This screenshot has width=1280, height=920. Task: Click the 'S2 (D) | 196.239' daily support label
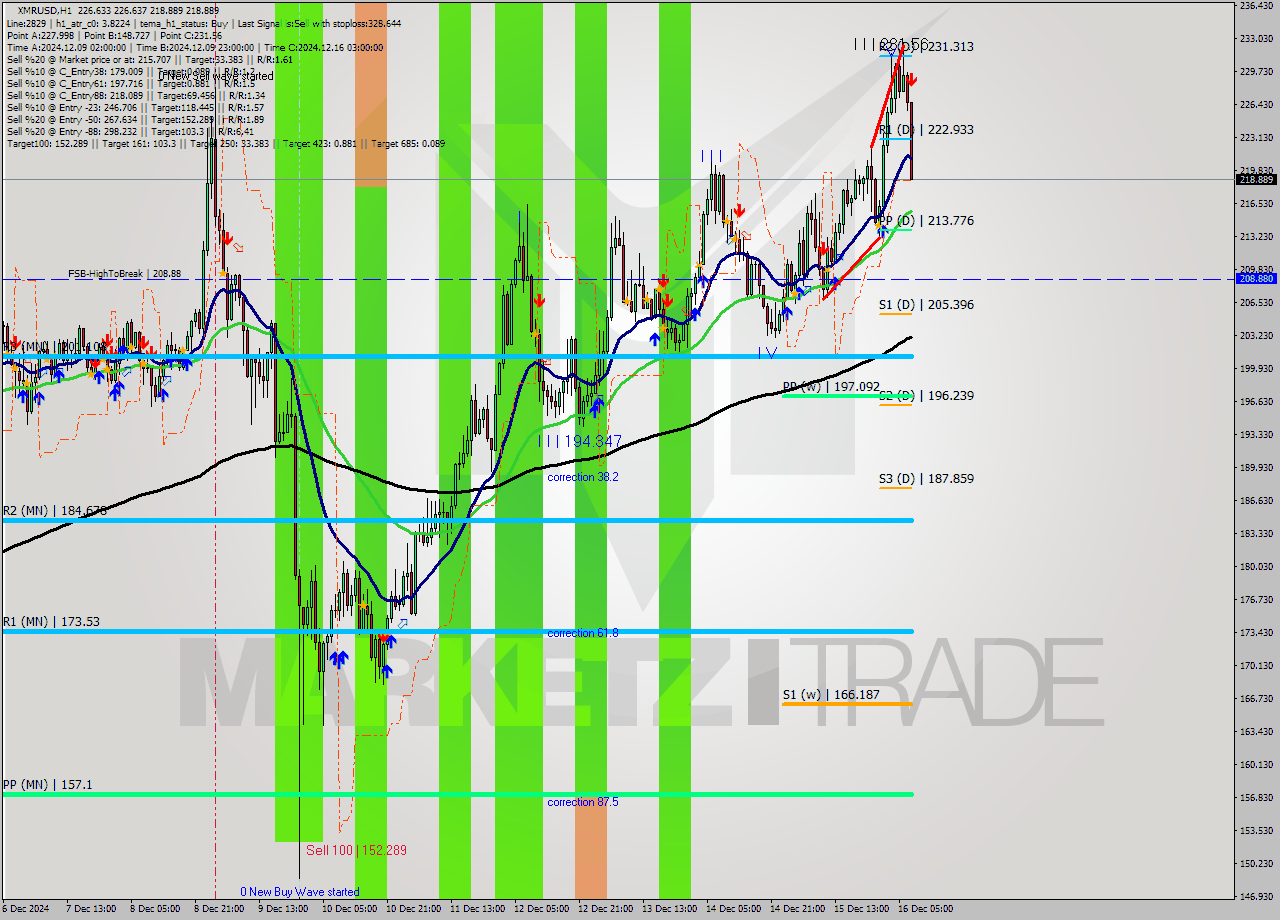[x=926, y=396]
